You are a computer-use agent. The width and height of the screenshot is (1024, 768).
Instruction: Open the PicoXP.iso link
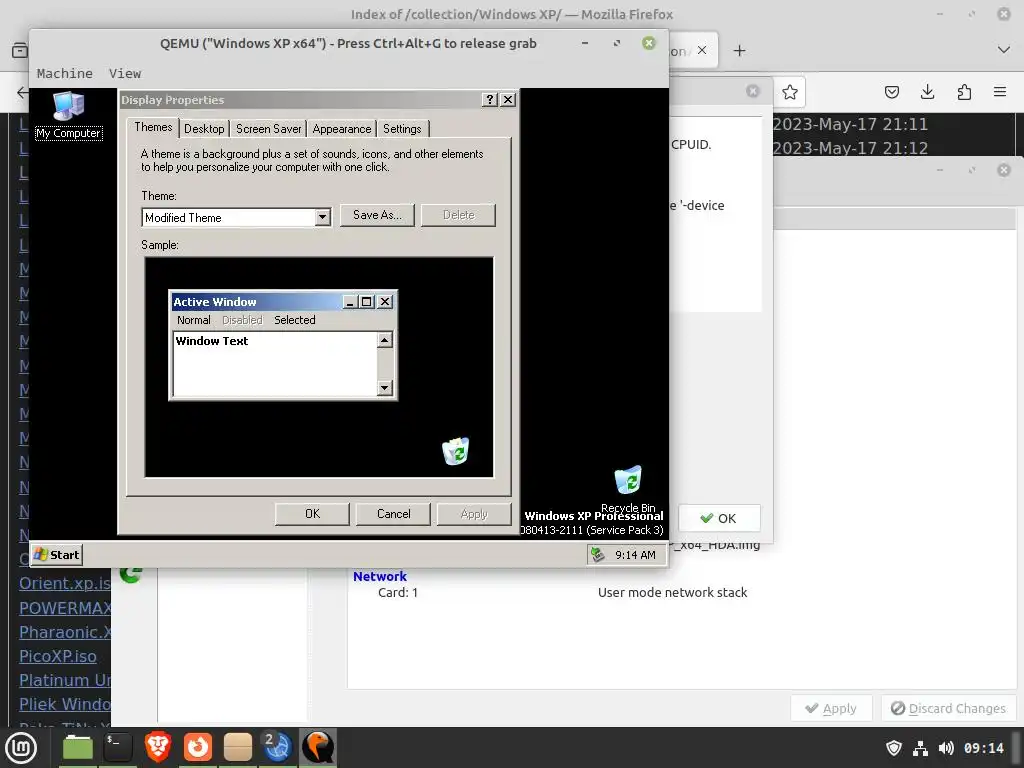(x=57, y=656)
